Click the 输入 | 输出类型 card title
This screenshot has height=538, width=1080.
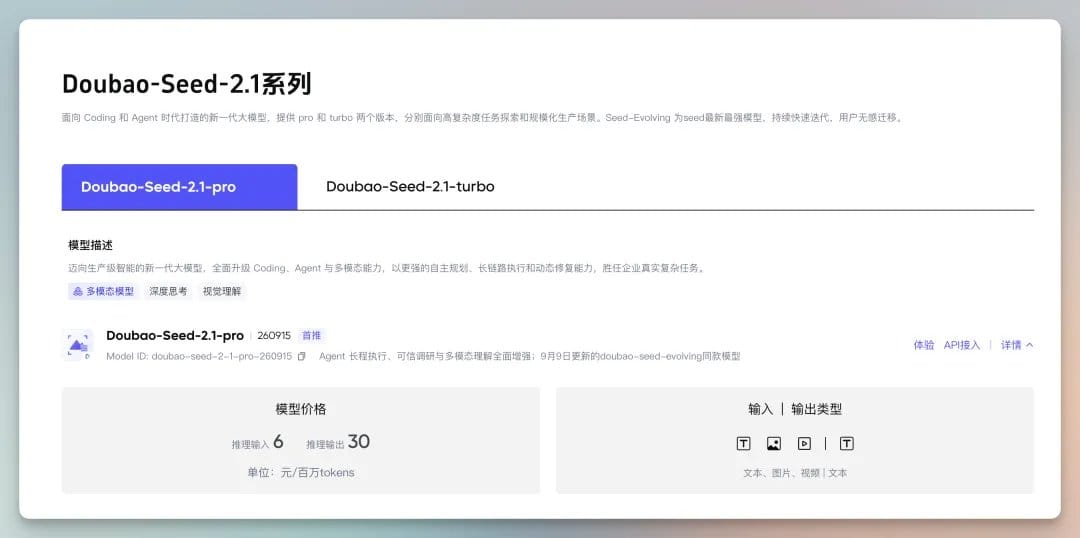795,409
